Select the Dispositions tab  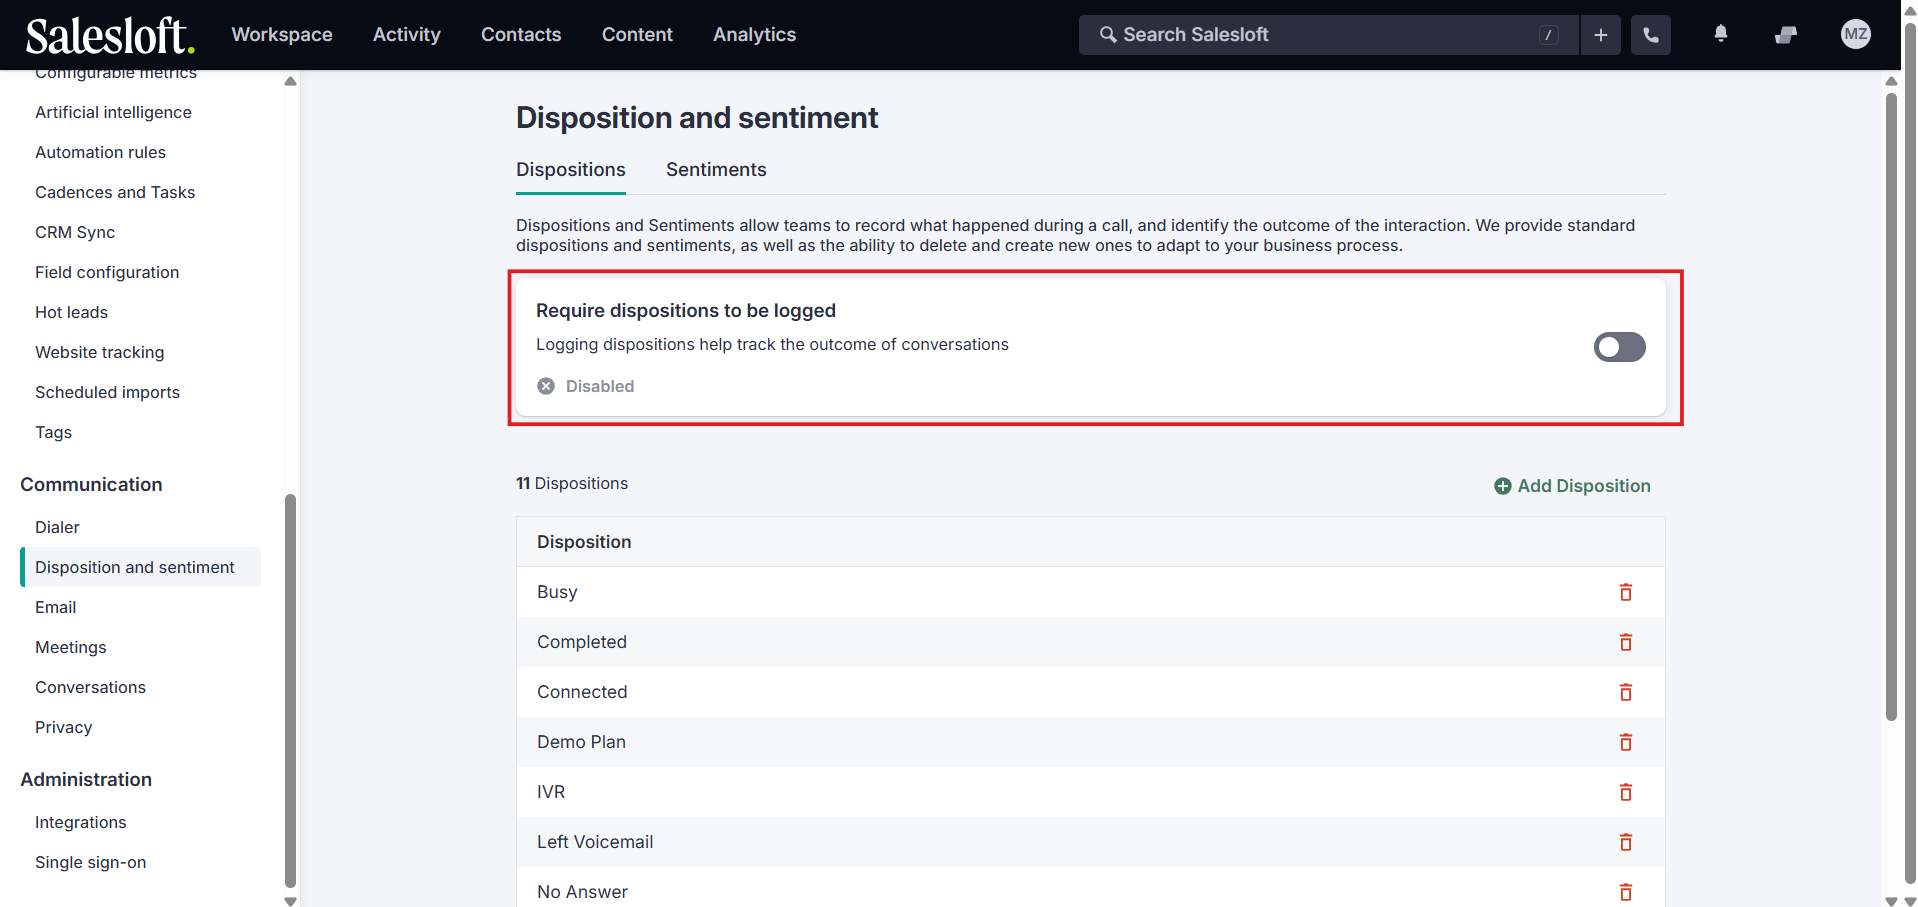[571, 170]
